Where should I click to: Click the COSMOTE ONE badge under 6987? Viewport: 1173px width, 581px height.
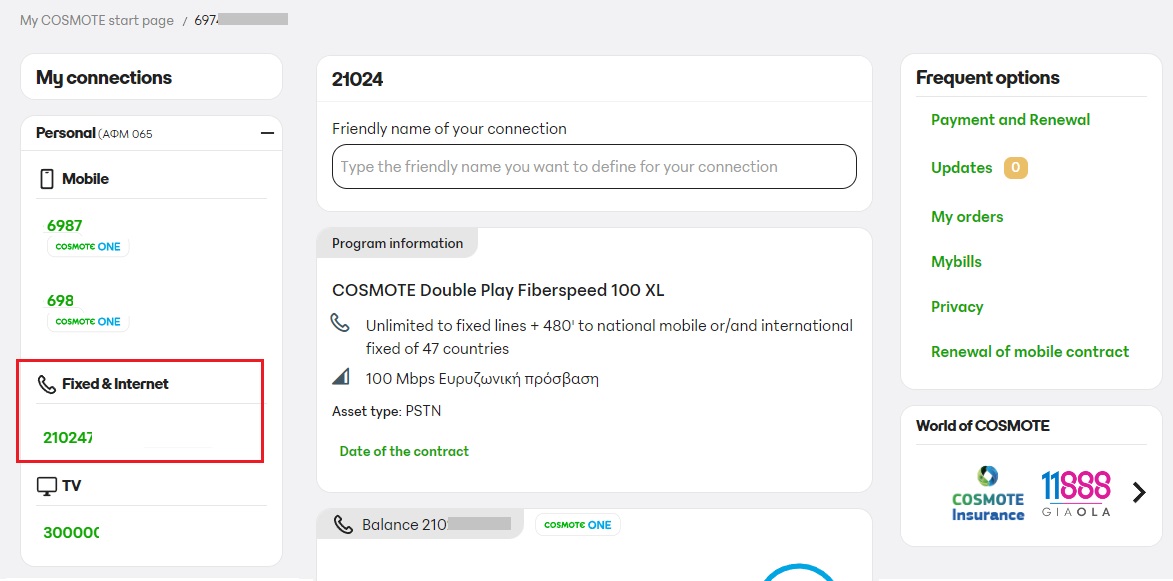coord(88,246)
